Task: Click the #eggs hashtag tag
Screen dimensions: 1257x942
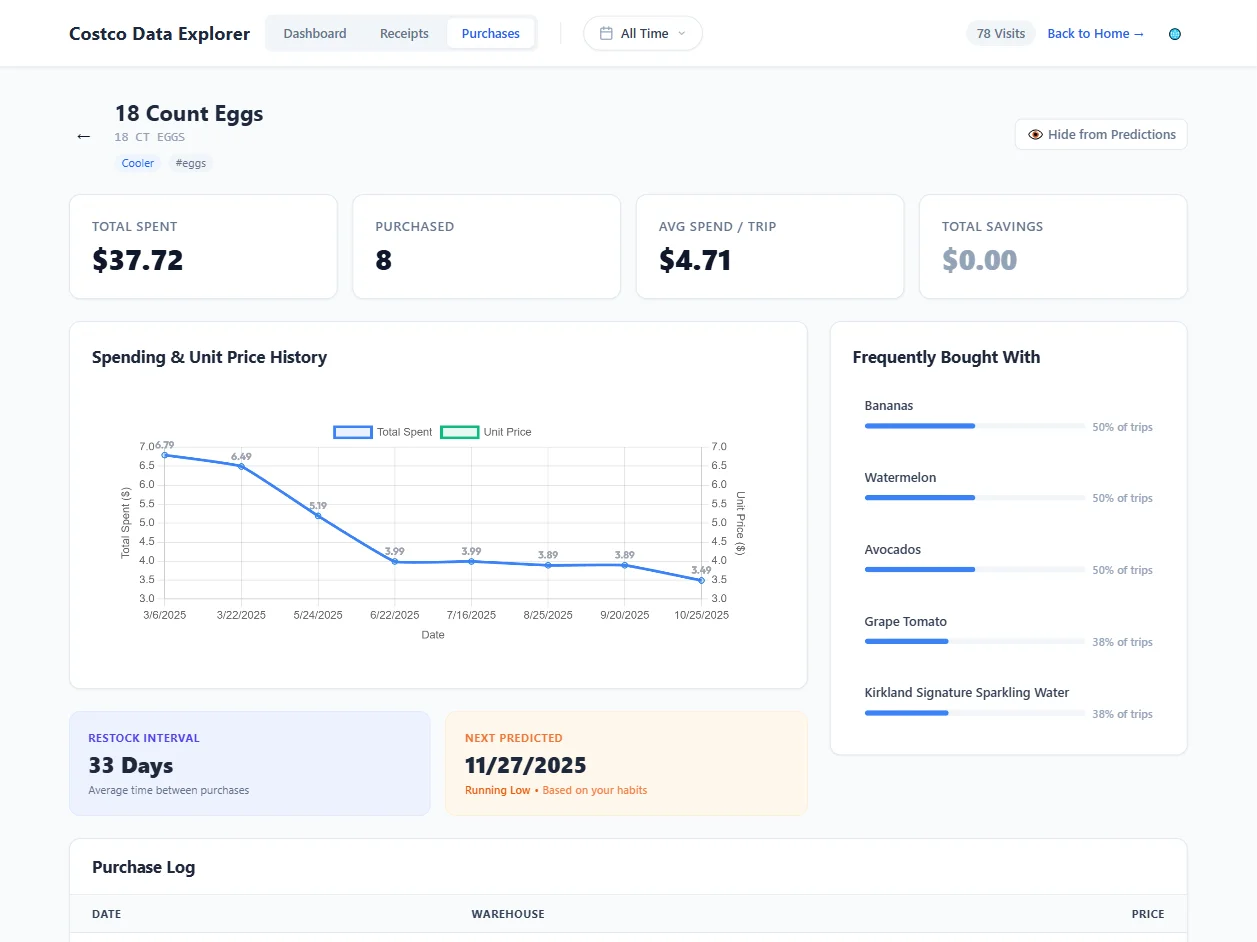Action: [190, 163]
